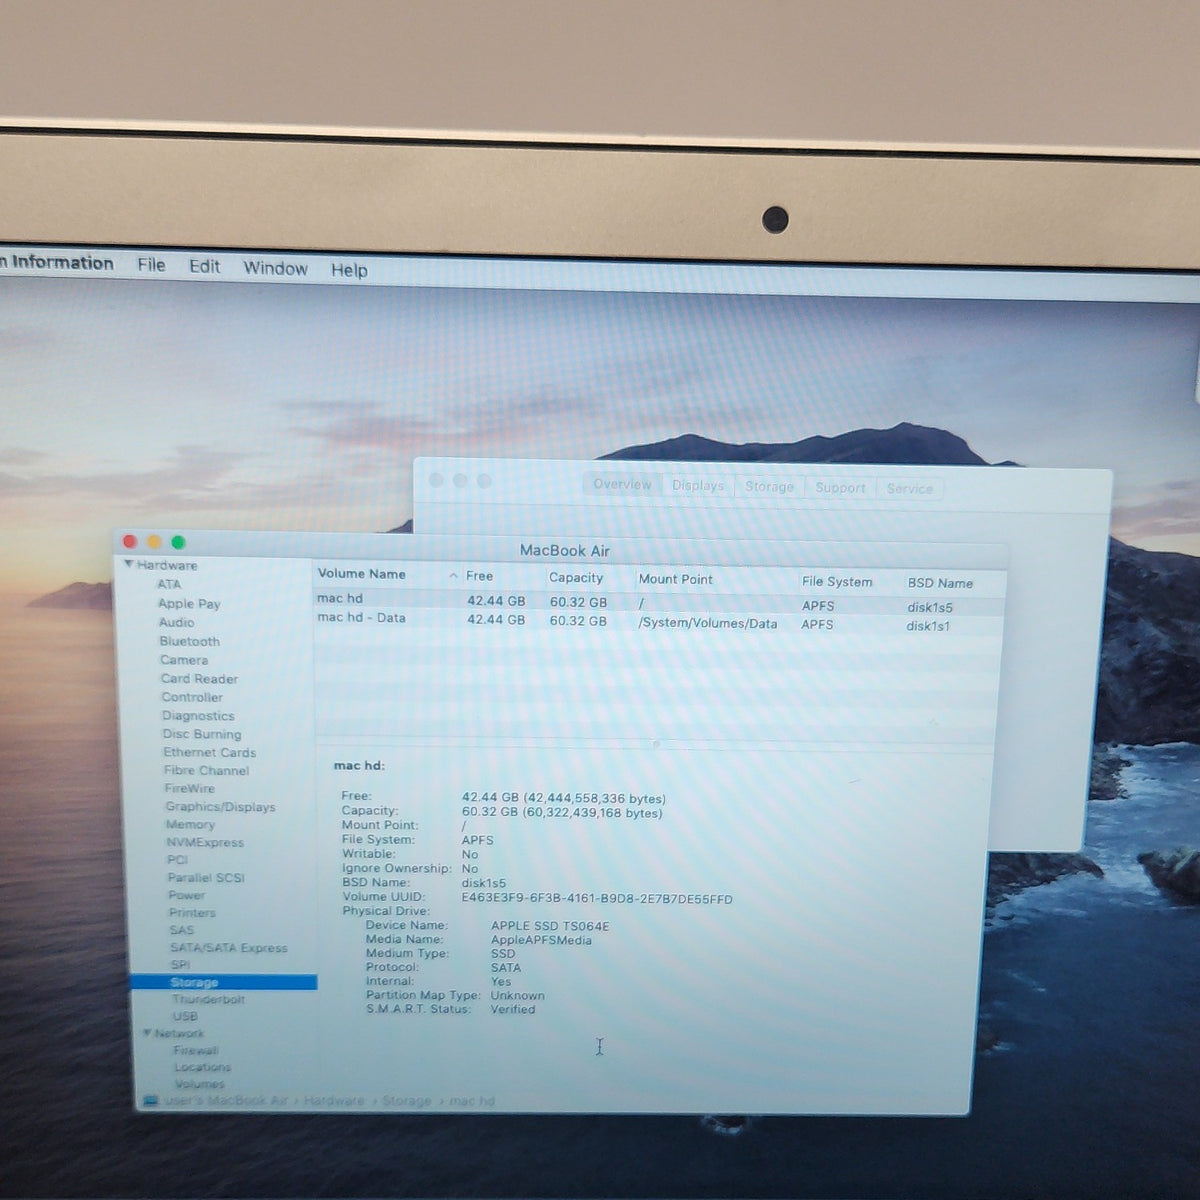Select Memory in the sidebar
The height and width of the screenshot is (1200, 1200).
pos(190,825)
